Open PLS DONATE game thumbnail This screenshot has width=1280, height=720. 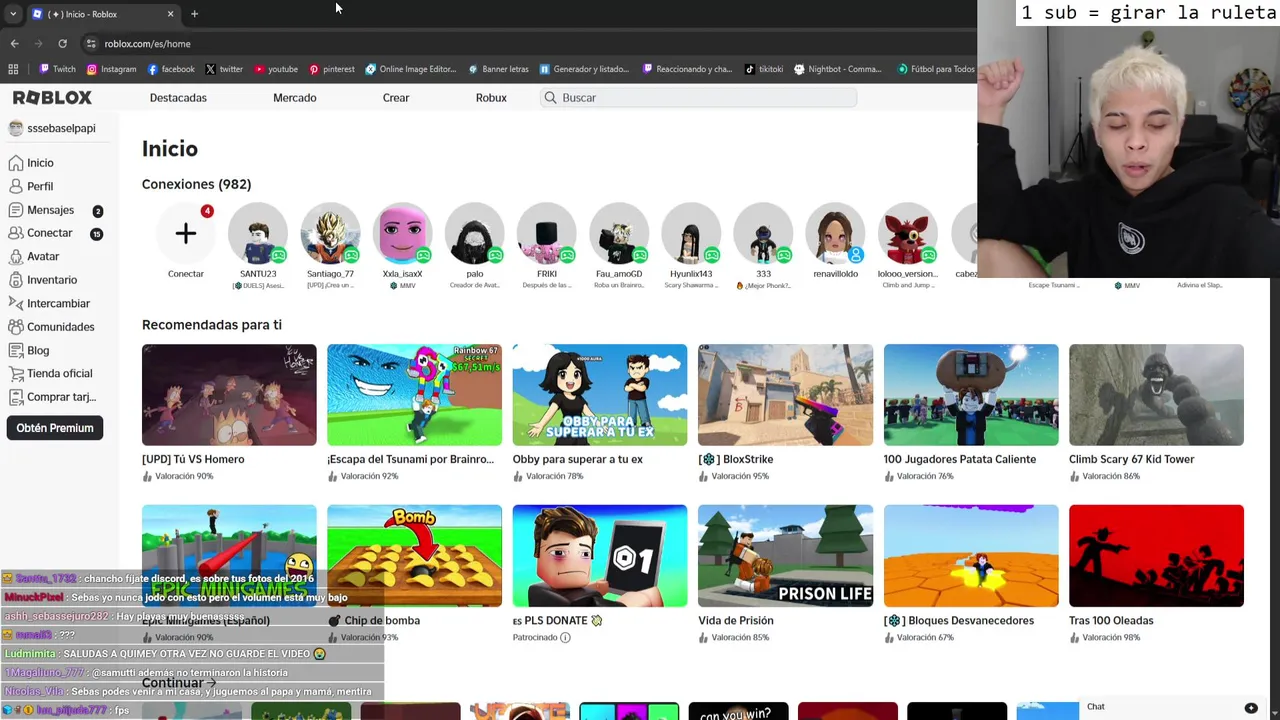point(600,556)
